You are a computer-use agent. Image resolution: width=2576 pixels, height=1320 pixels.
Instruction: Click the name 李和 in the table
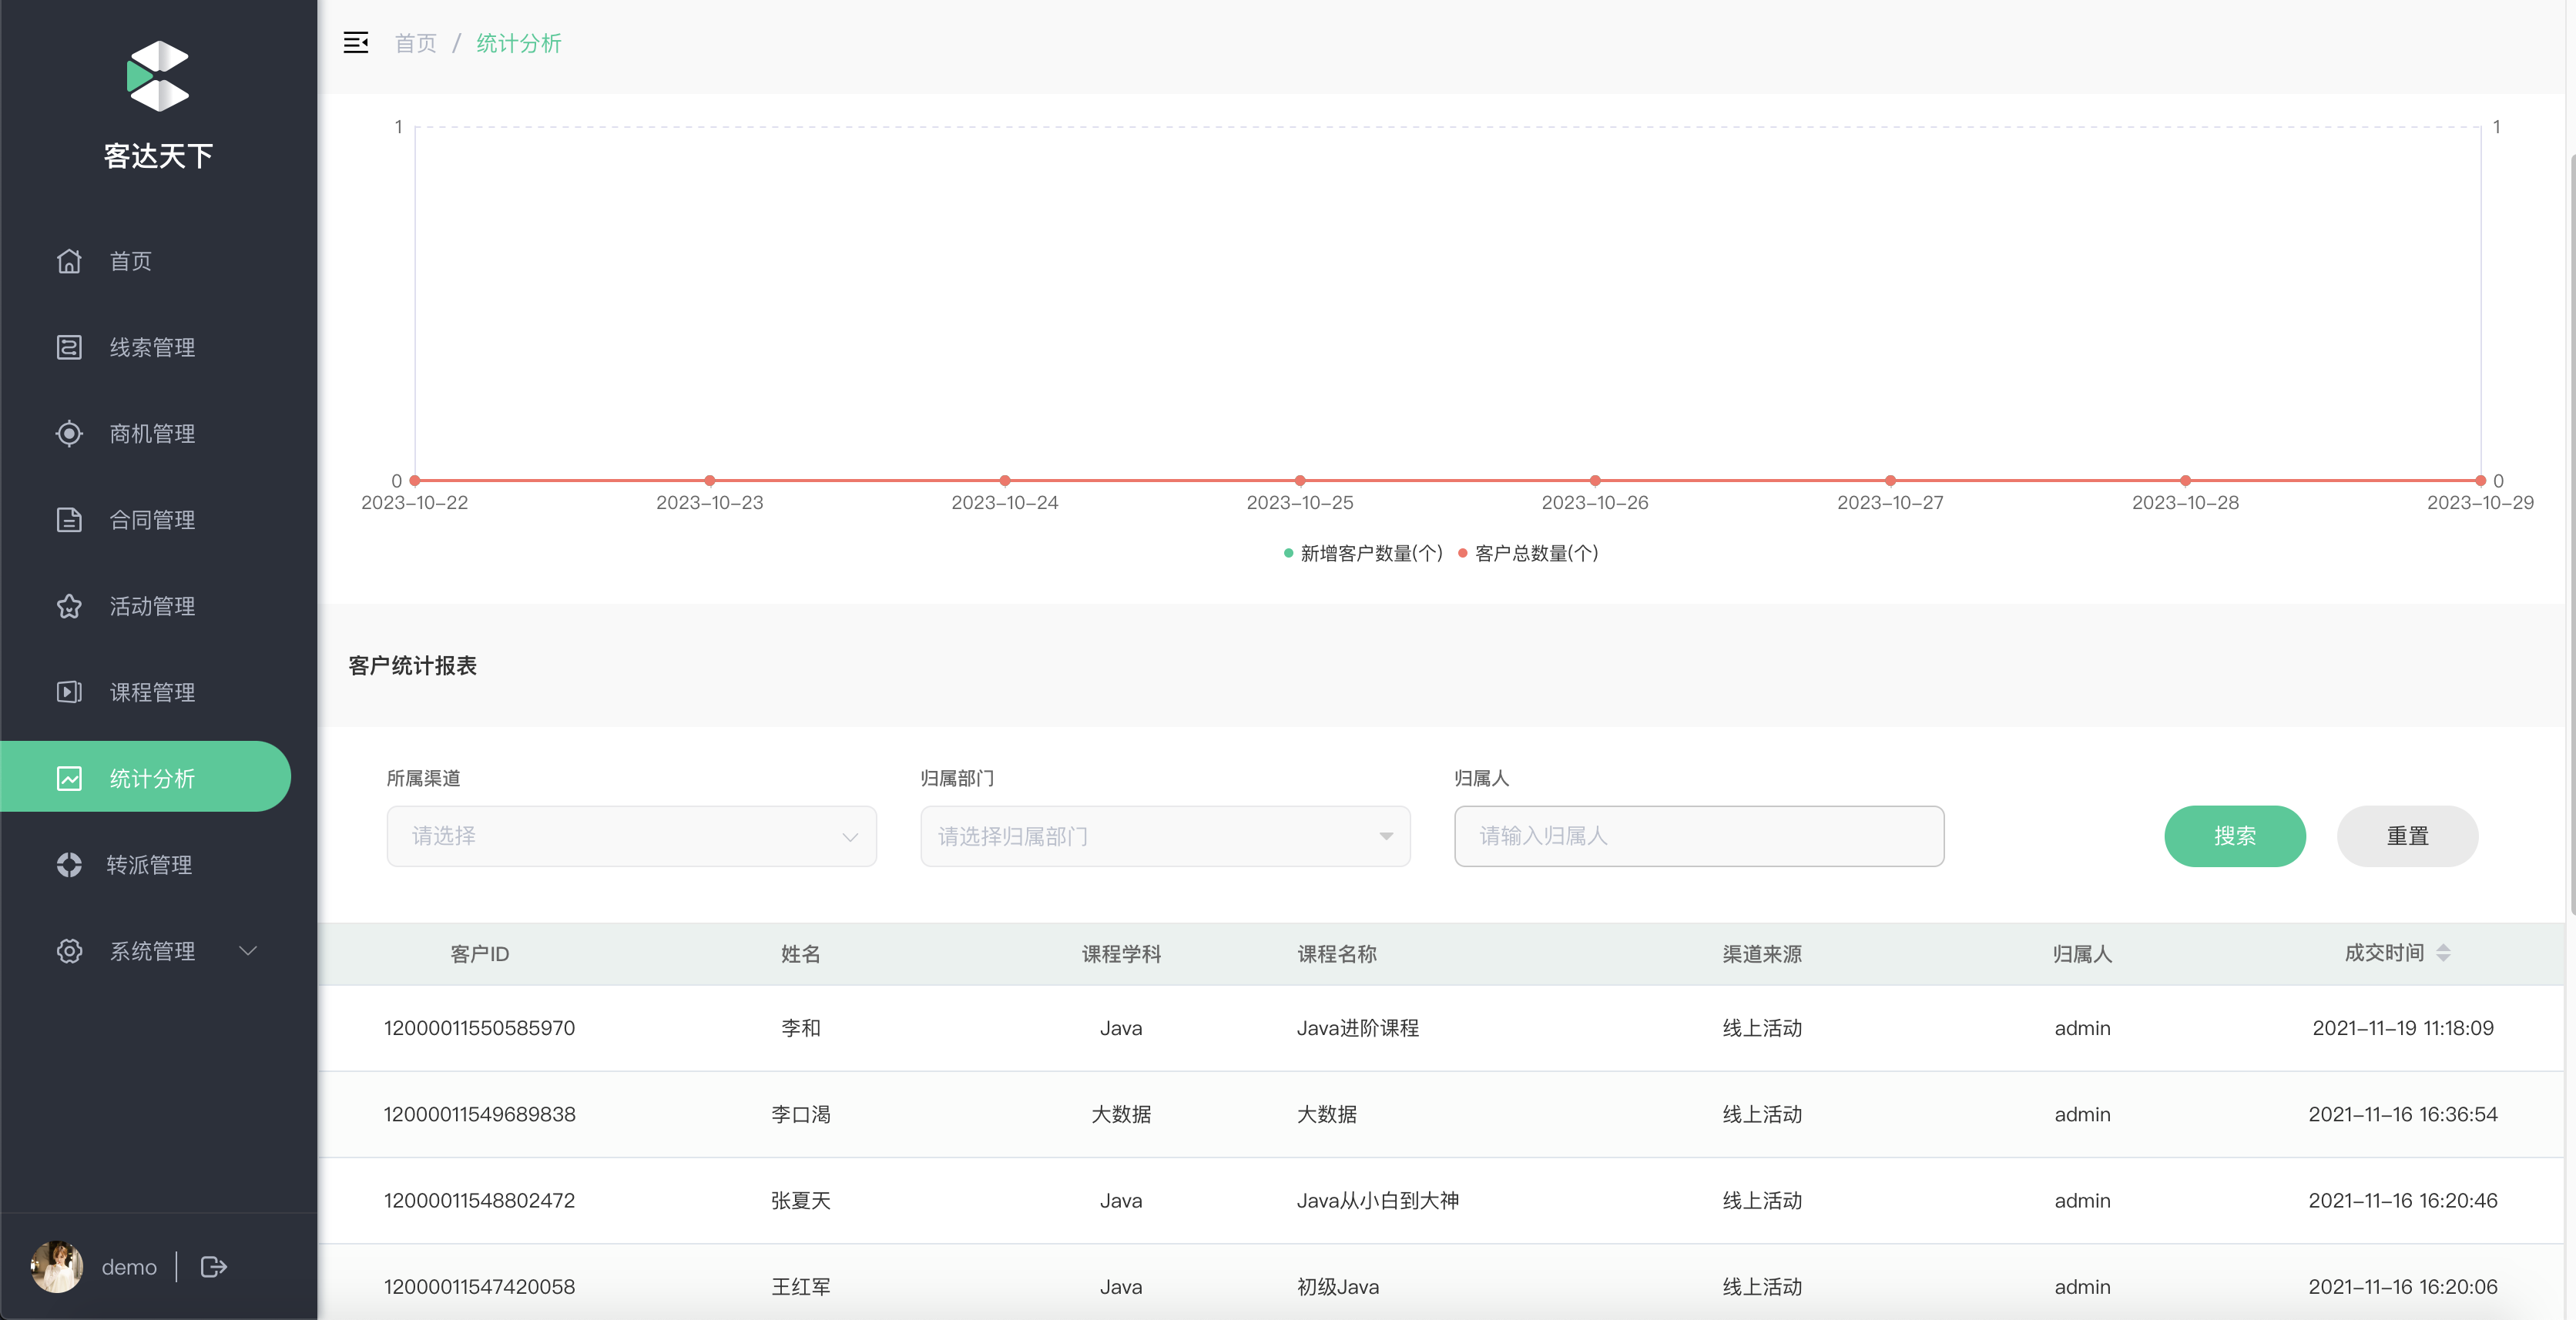pos(800,1028)
